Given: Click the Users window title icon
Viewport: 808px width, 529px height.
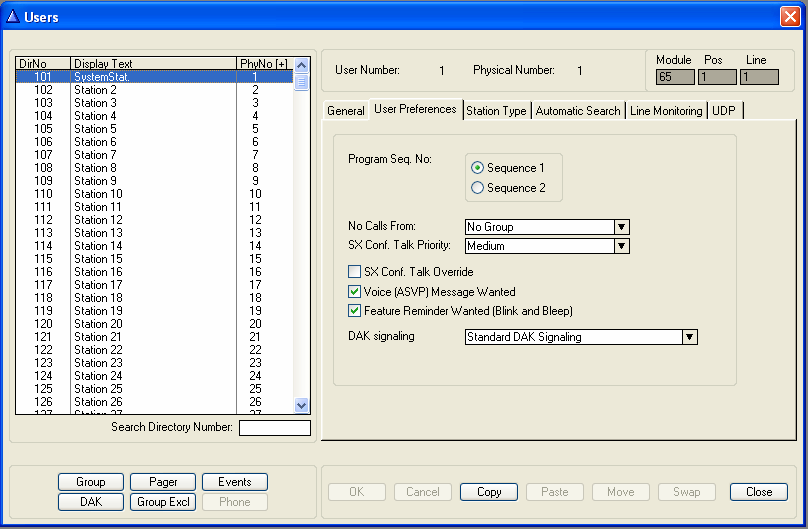Looking at the screenshot, I should tap(13, 16).
